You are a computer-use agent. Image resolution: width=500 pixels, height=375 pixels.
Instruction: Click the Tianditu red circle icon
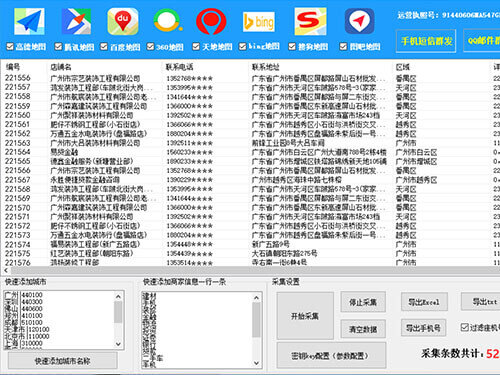[211, 22]
